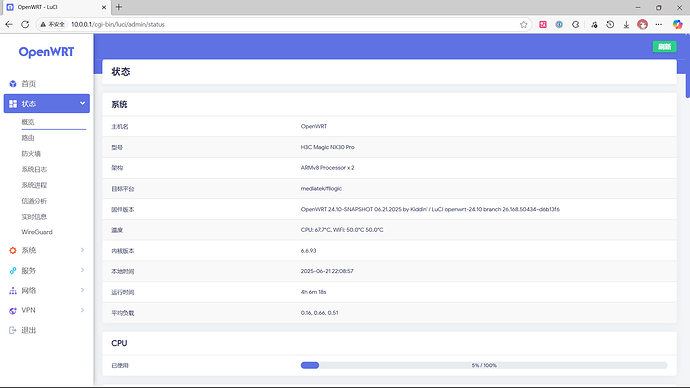Open the 实时信息 realtime info item
This screenshot has width=690, height=388.
point(34,217)
